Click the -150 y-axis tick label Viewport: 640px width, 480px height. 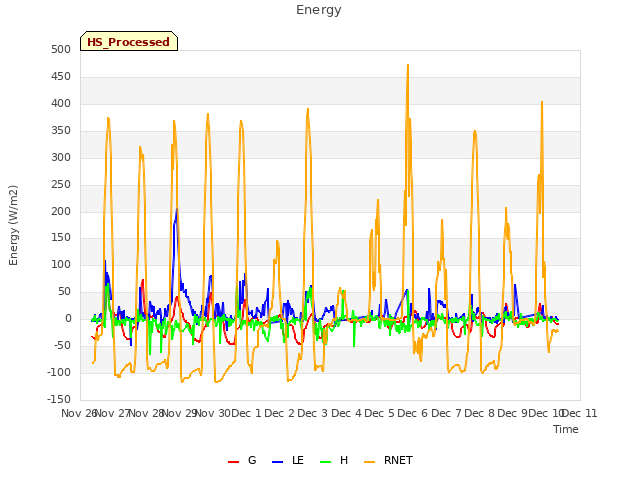coord(59,399)
